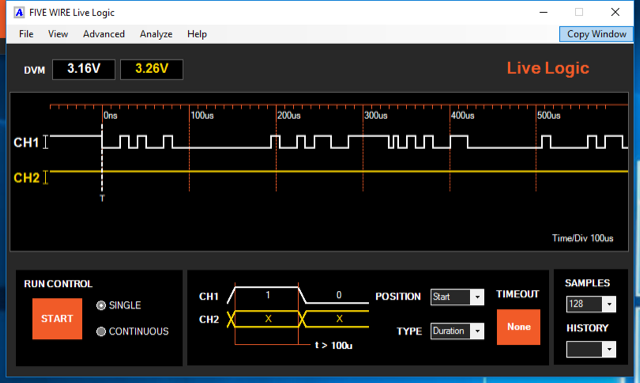Click the empty HISTORY field

584,350
